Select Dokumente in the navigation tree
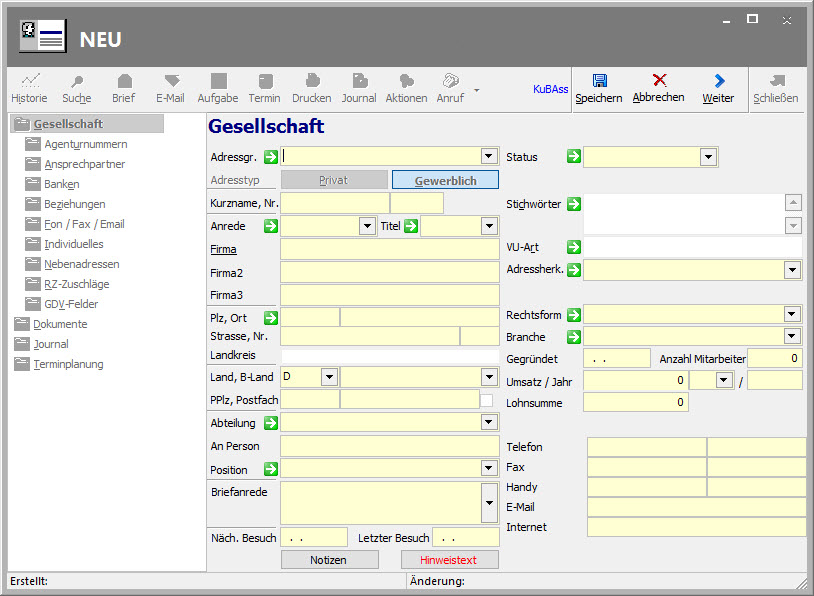Image resolution: width=814 pixels, height=596 pixels. [60, 324]
